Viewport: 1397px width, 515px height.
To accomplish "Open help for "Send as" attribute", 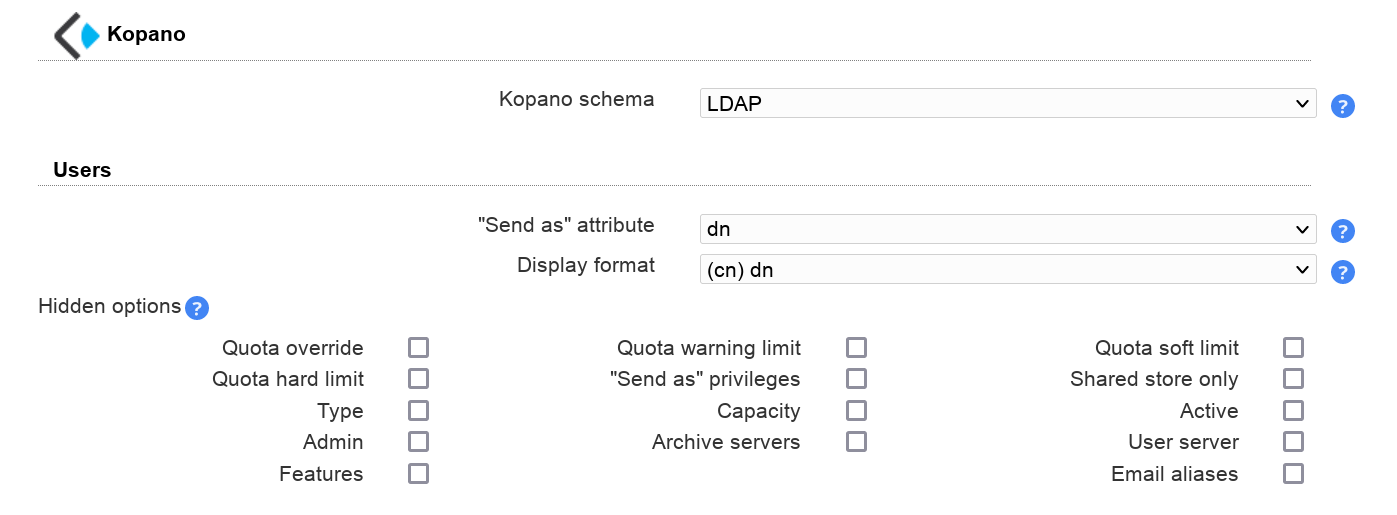I will tap(1343, 232).
